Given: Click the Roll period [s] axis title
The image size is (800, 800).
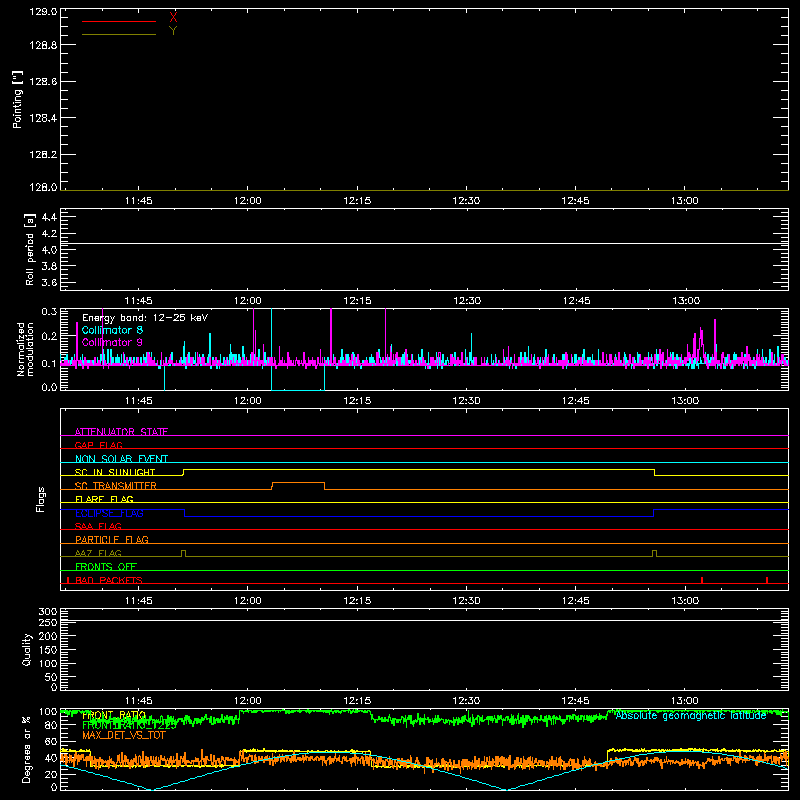Looking at the screenshot, I should click(x=30, y=249).
